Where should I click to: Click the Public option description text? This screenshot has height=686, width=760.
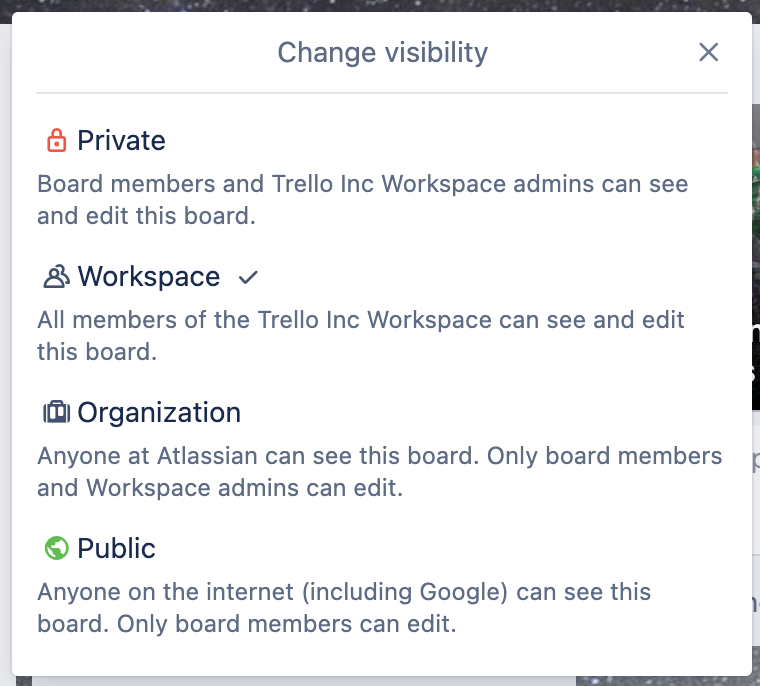[344, 607]
